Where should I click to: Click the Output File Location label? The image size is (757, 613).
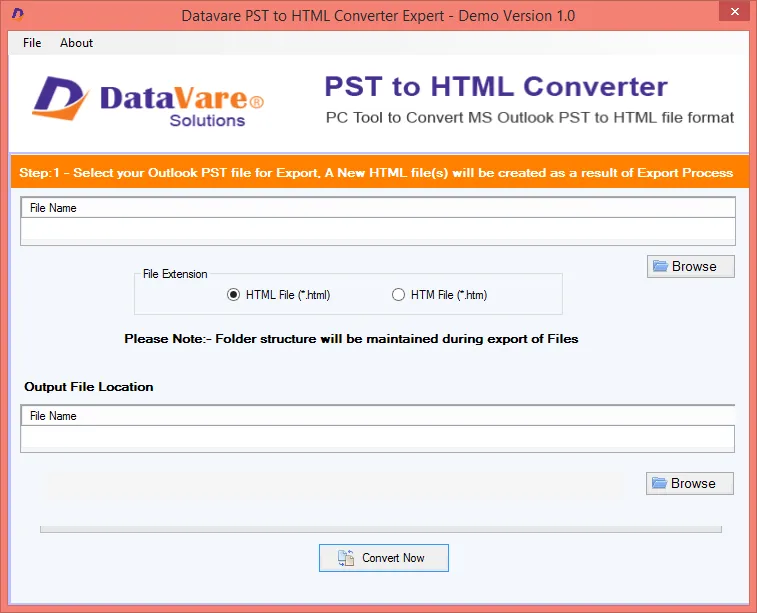[89, 387]
